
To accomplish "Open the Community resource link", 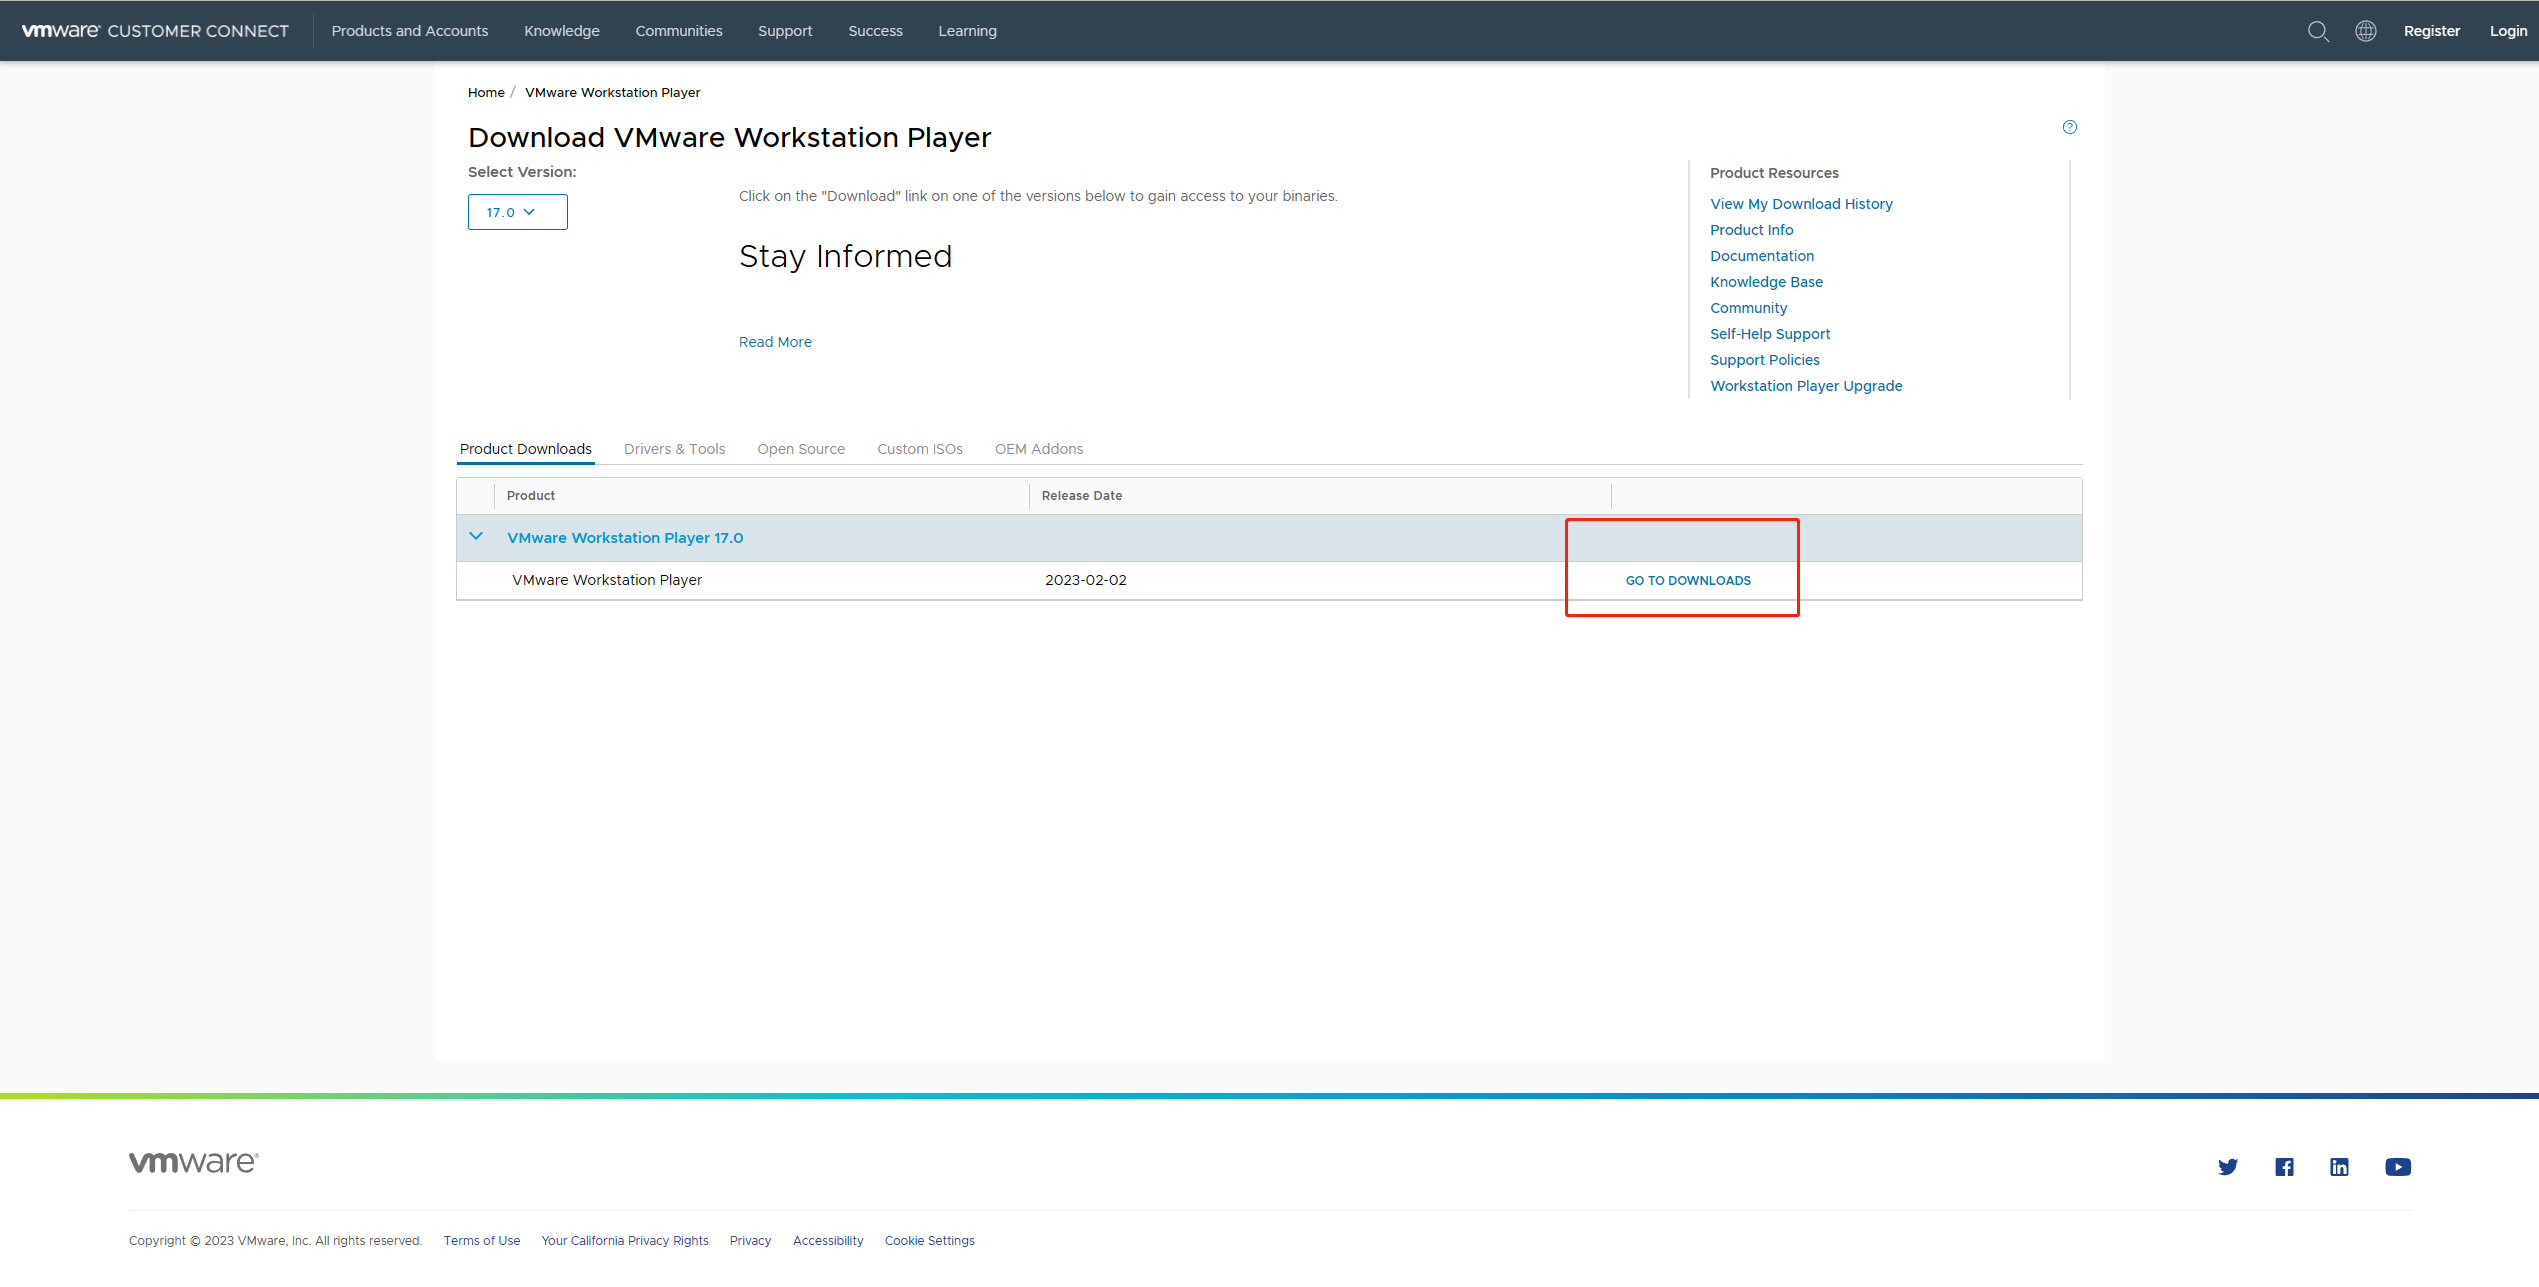I will [x=1748, y=308].
